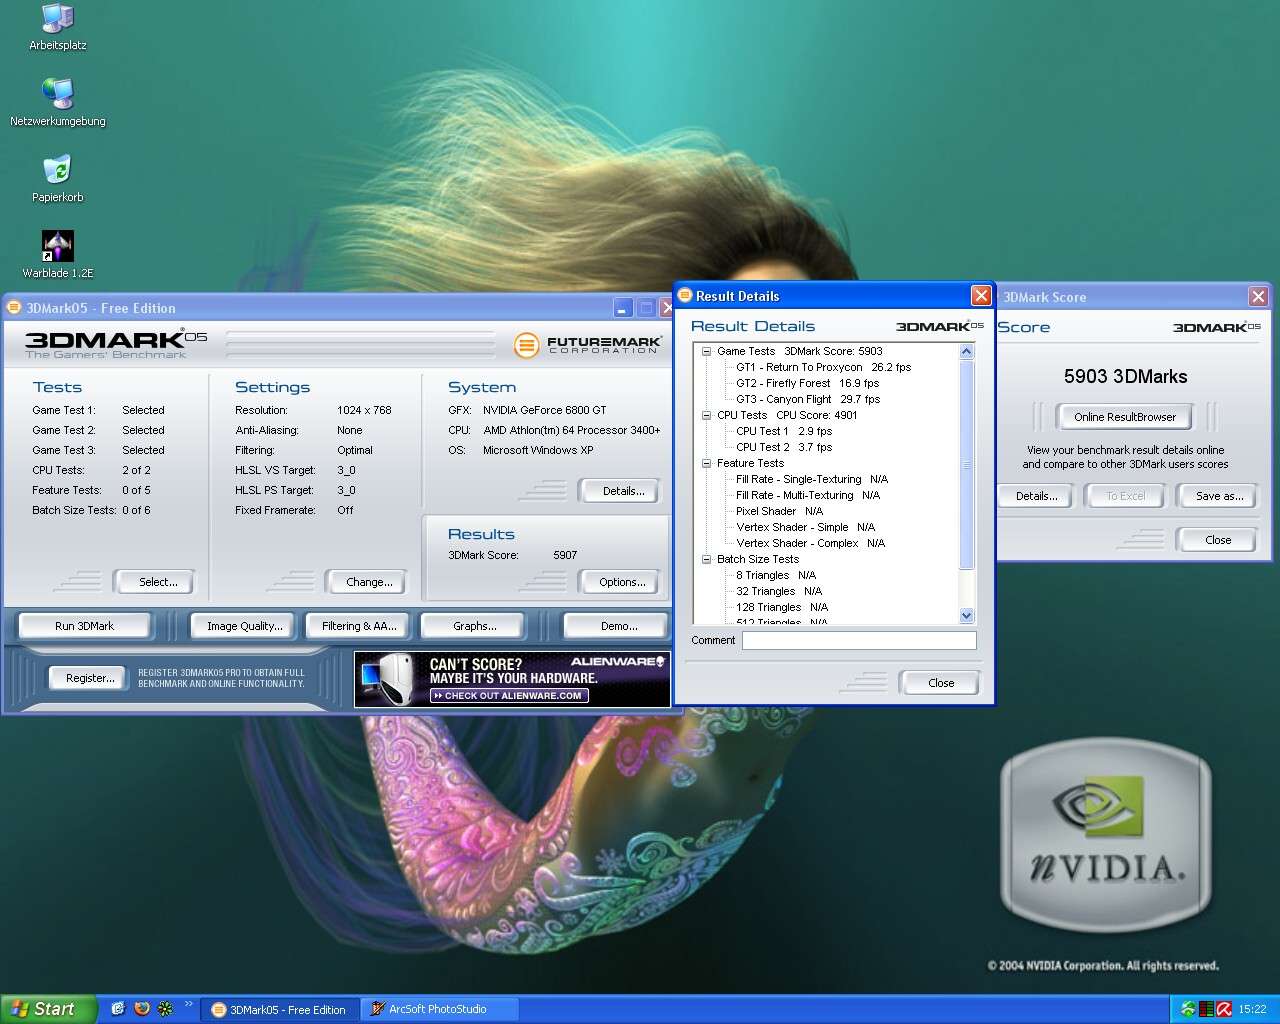Select CPU Test 2 row

(784, 447)
